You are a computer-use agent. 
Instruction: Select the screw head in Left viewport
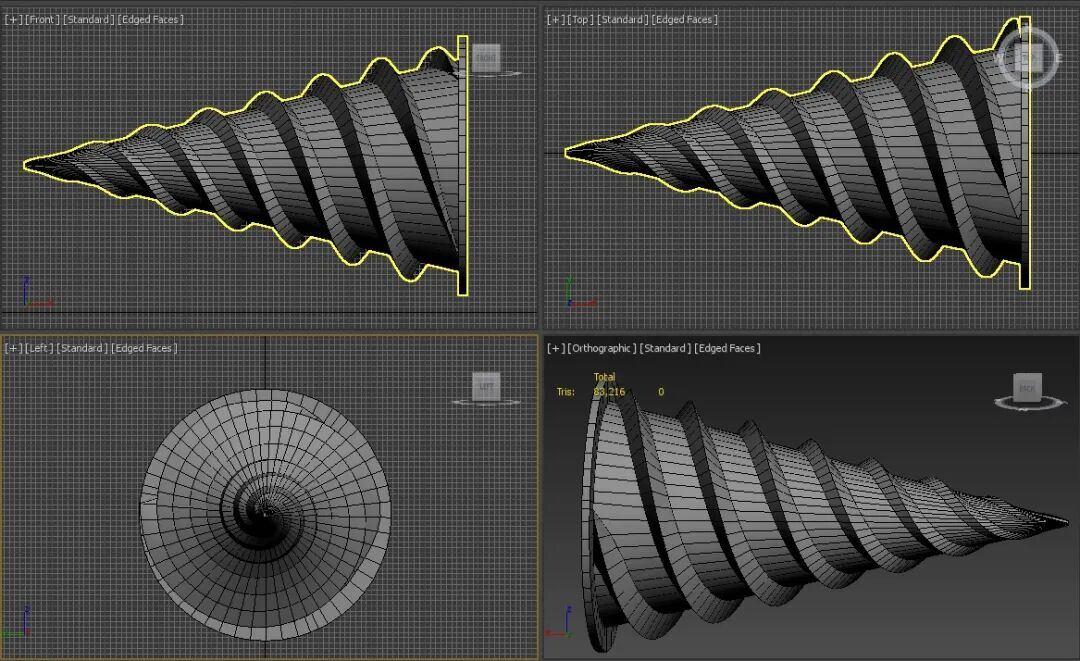(x=266, y=515)
